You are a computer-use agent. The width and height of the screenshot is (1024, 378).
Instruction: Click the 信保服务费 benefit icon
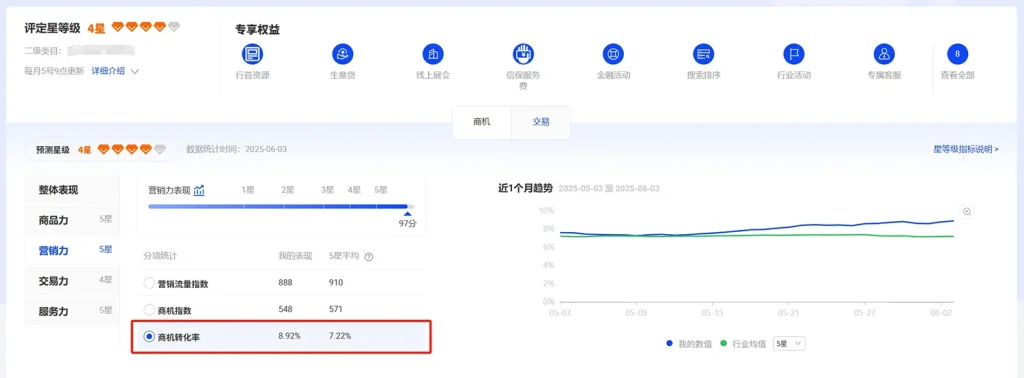tap(523, 54)
